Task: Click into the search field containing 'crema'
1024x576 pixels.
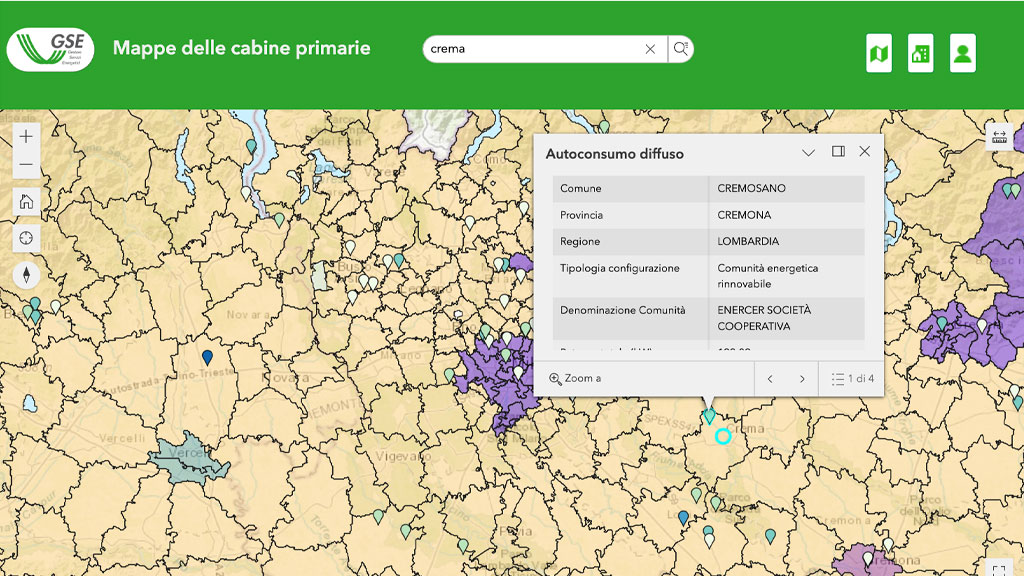Action: point(530,49)
